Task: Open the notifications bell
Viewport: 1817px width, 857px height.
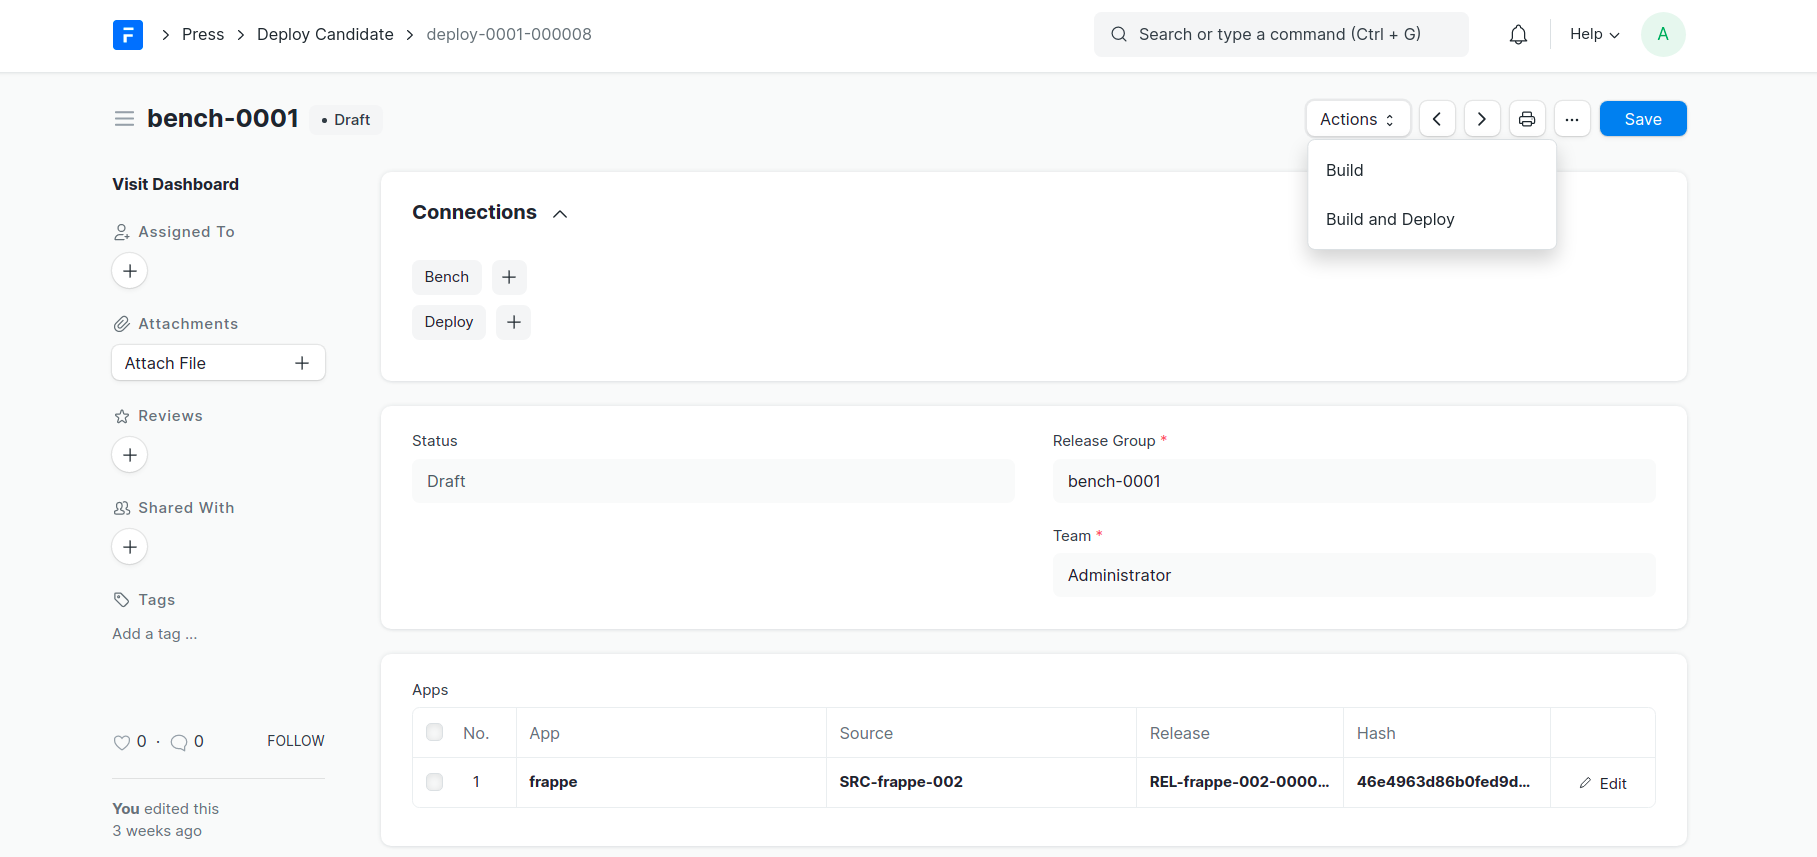Action: 1518,35
